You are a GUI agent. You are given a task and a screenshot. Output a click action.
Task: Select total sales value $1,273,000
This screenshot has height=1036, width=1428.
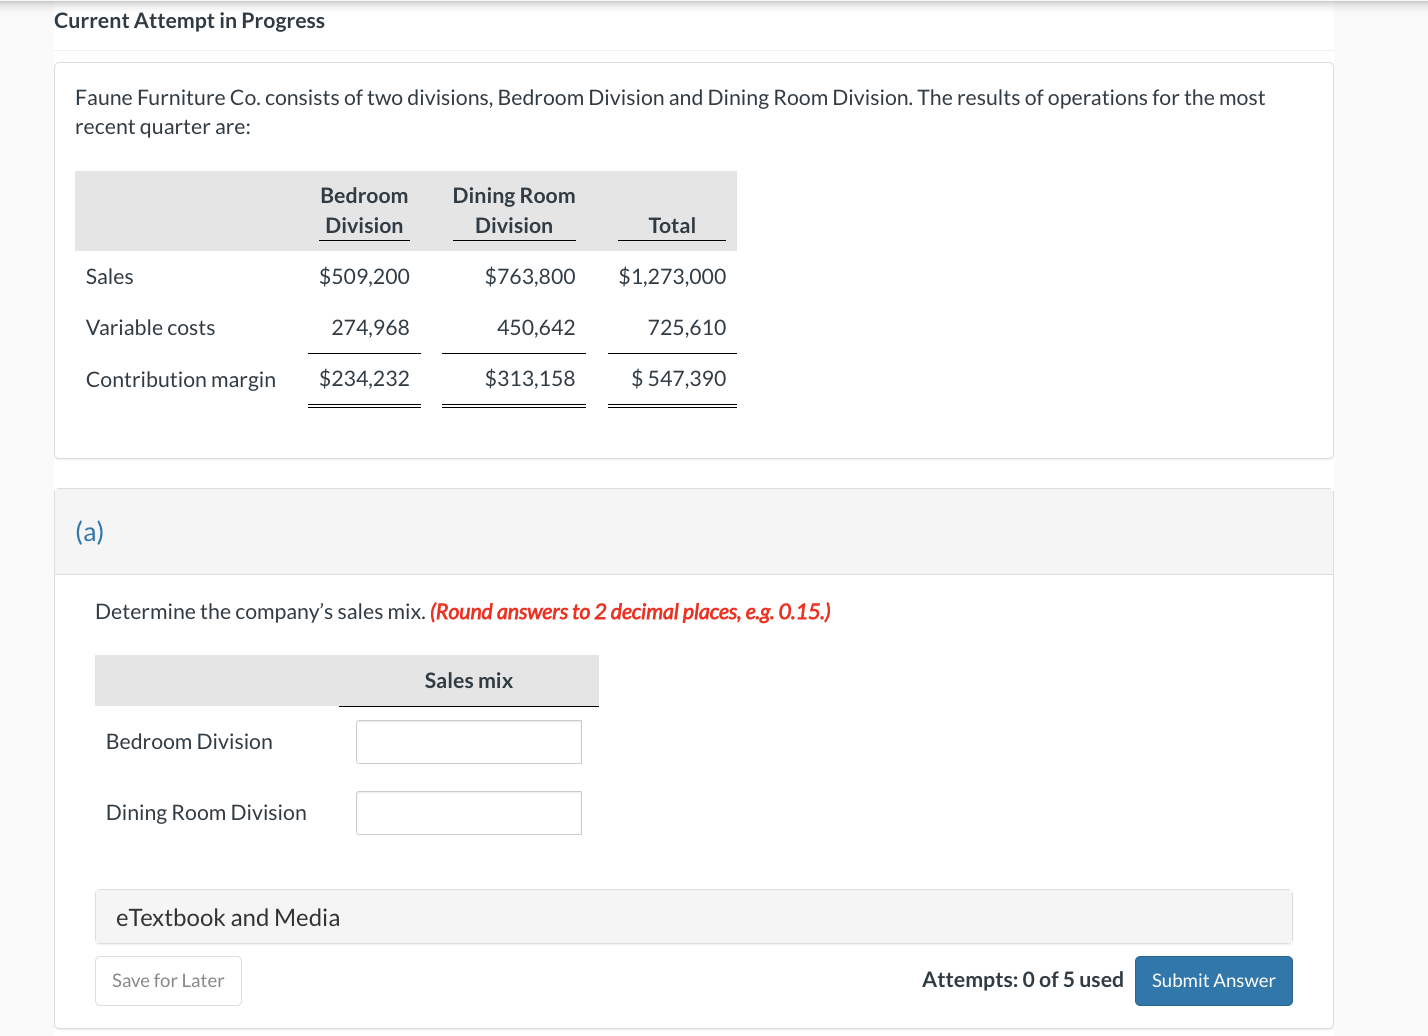(672, 277)
